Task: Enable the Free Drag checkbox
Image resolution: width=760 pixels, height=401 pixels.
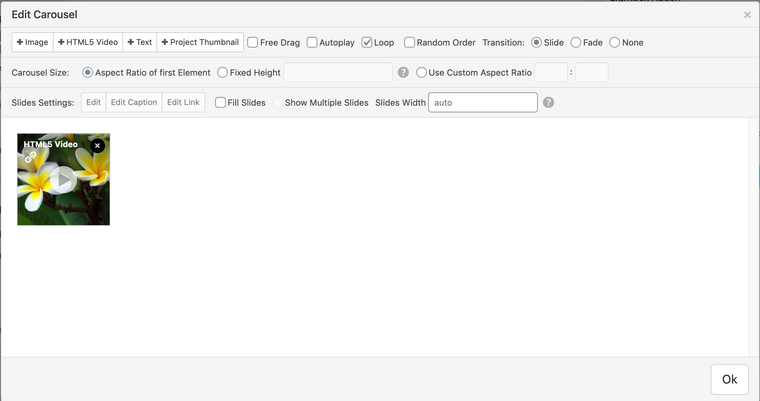Action: click(x=253, y=43)
